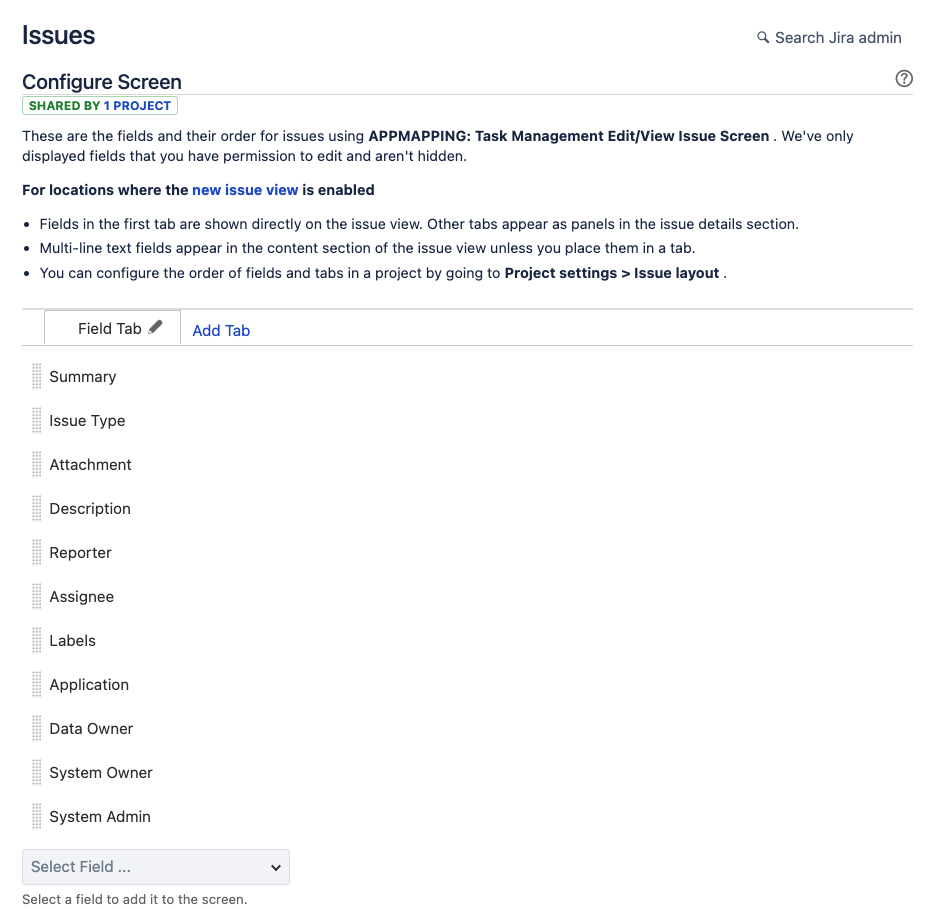Select the Assignee field row
This screenshot has width=931, height=909.
pos(81,596)
